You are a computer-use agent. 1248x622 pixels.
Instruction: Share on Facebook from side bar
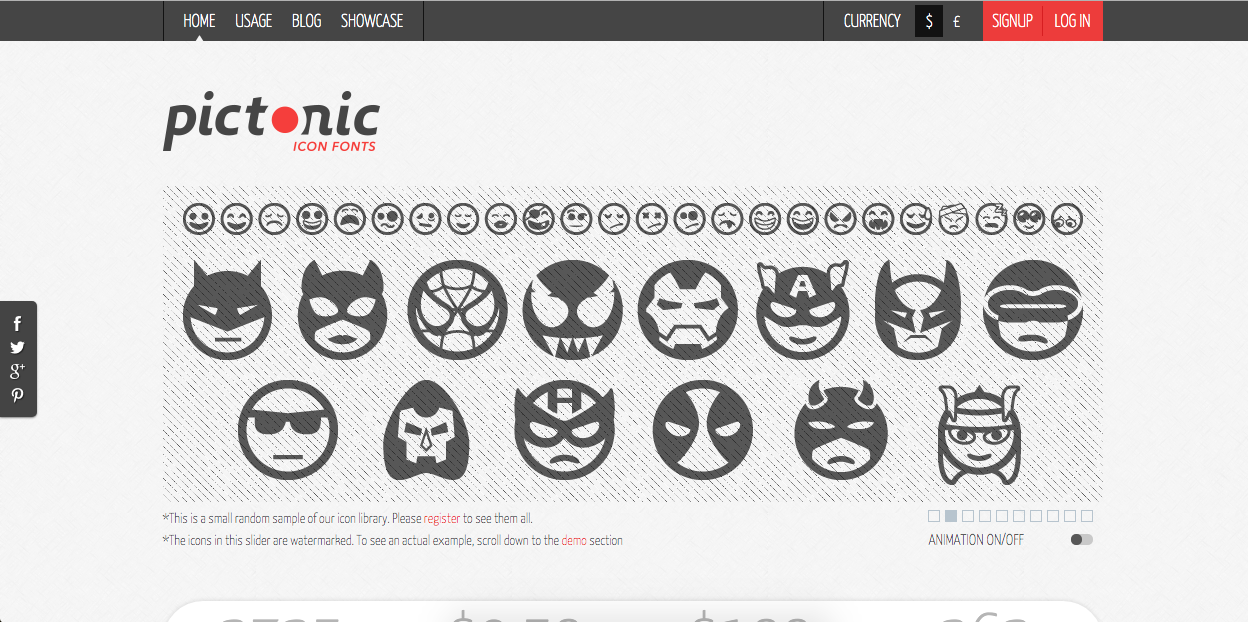coord(17,324)
